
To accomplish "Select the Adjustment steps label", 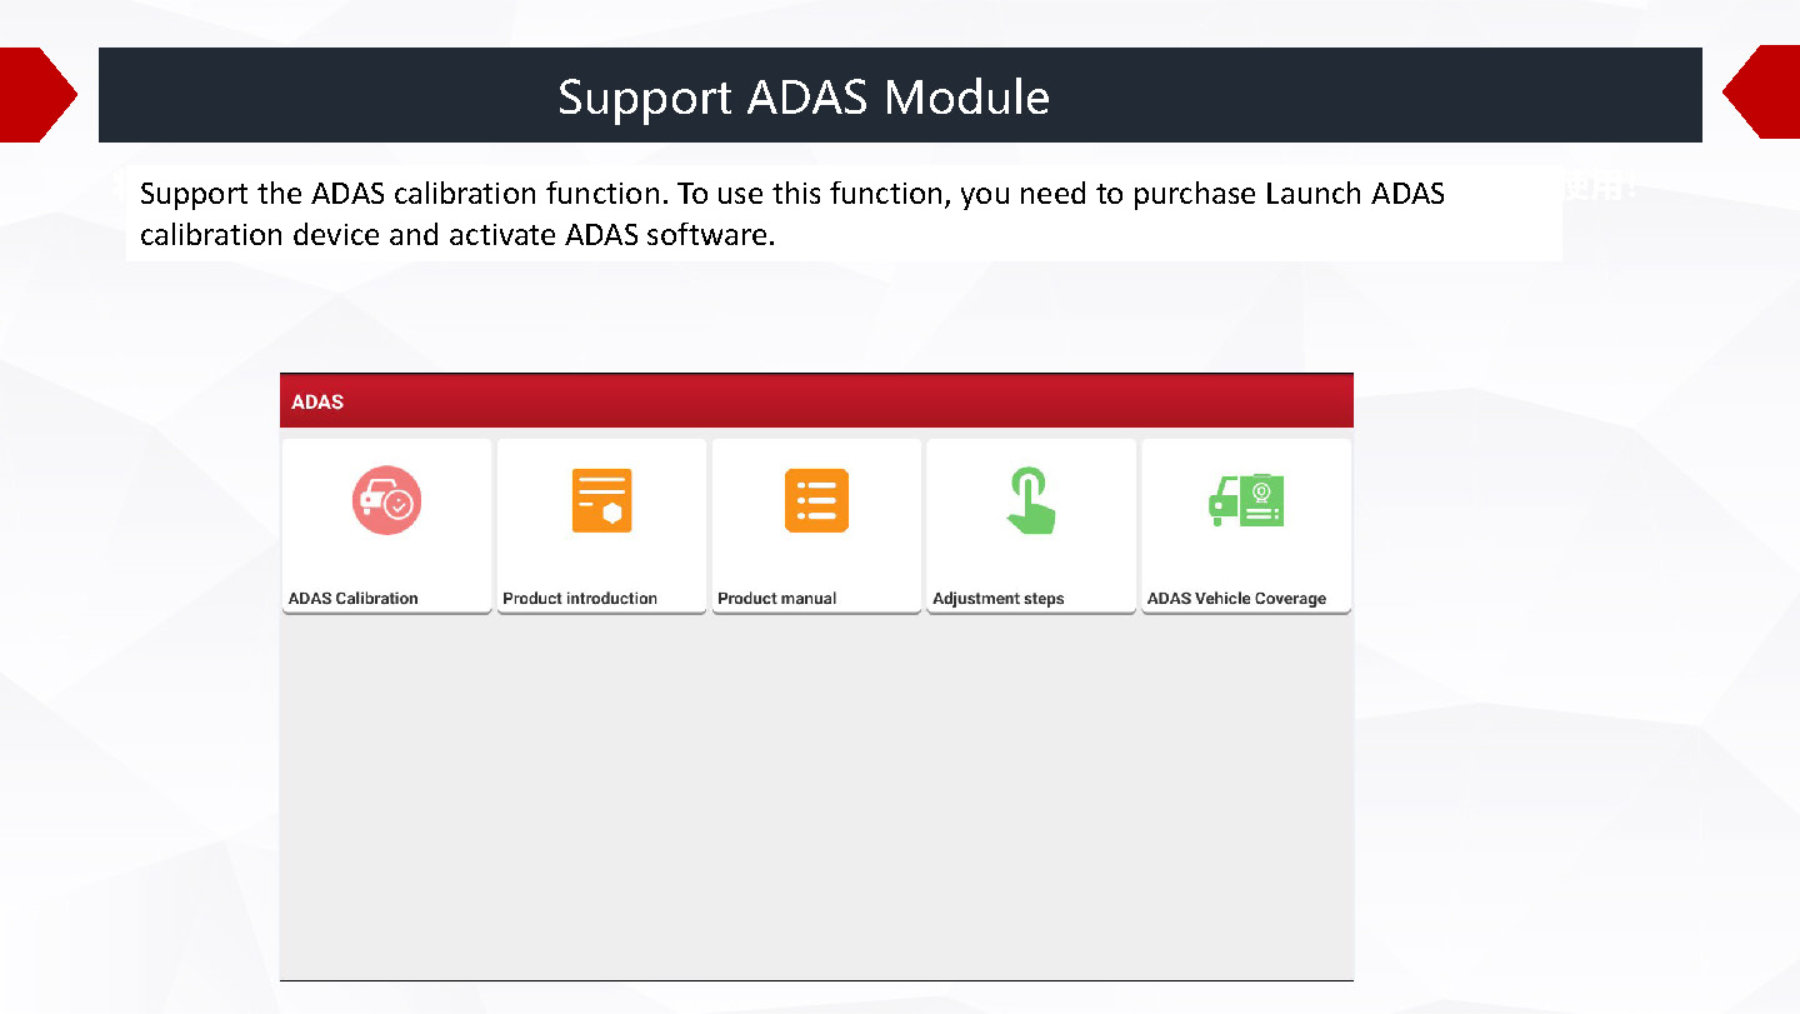I will click(998, 598).
